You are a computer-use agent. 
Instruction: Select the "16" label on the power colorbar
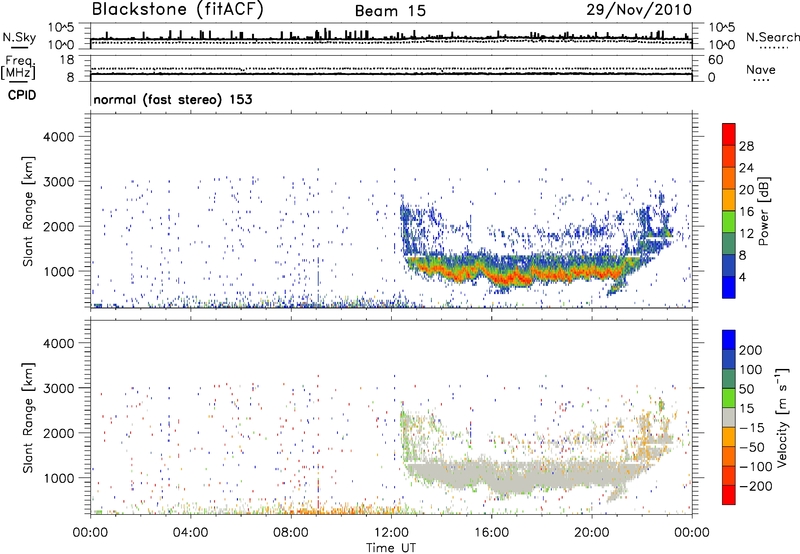point(746,212)
